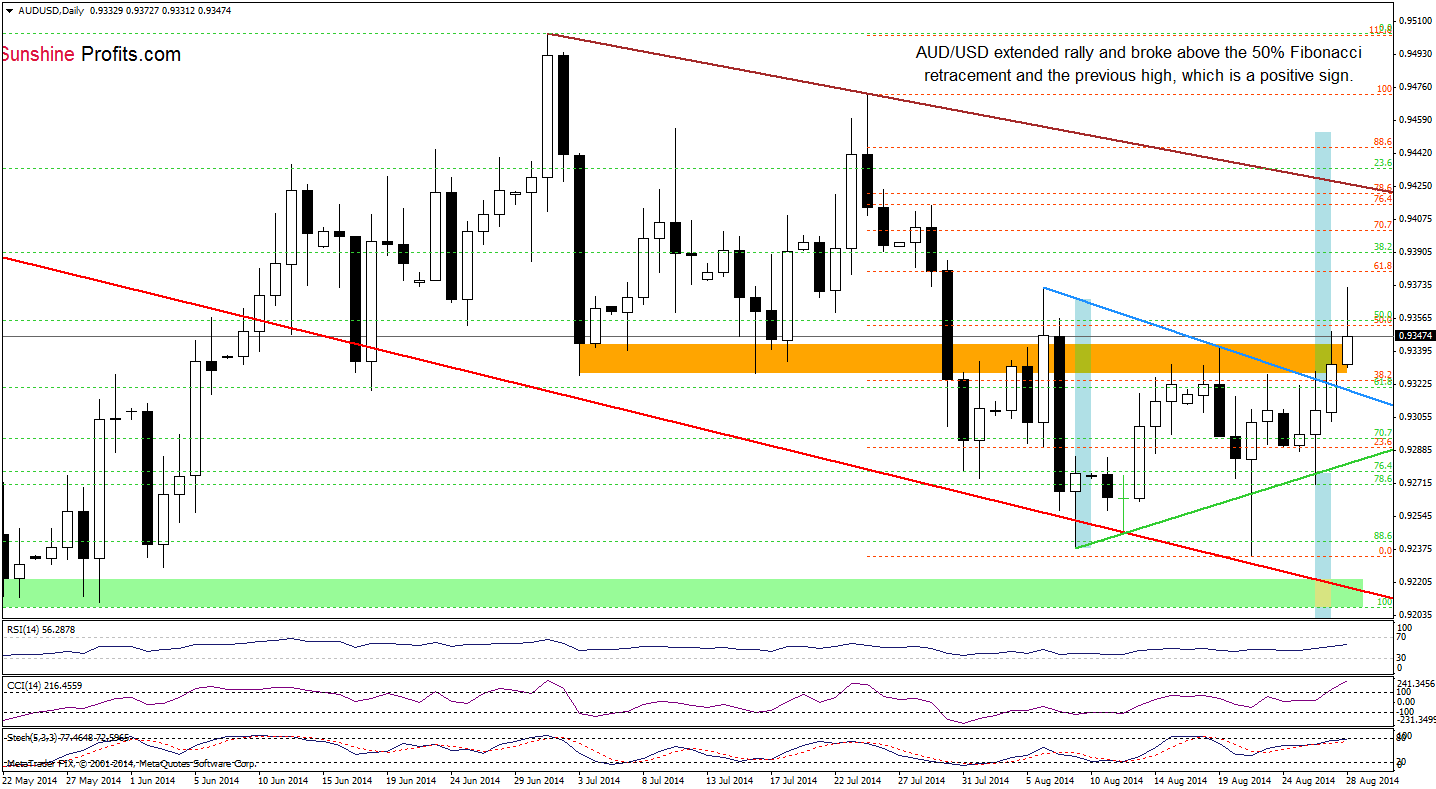Click the 0.92885 price axis label
This screenshot has height=789, width=1436.
pyautogui.click(x=1417, y=449)
